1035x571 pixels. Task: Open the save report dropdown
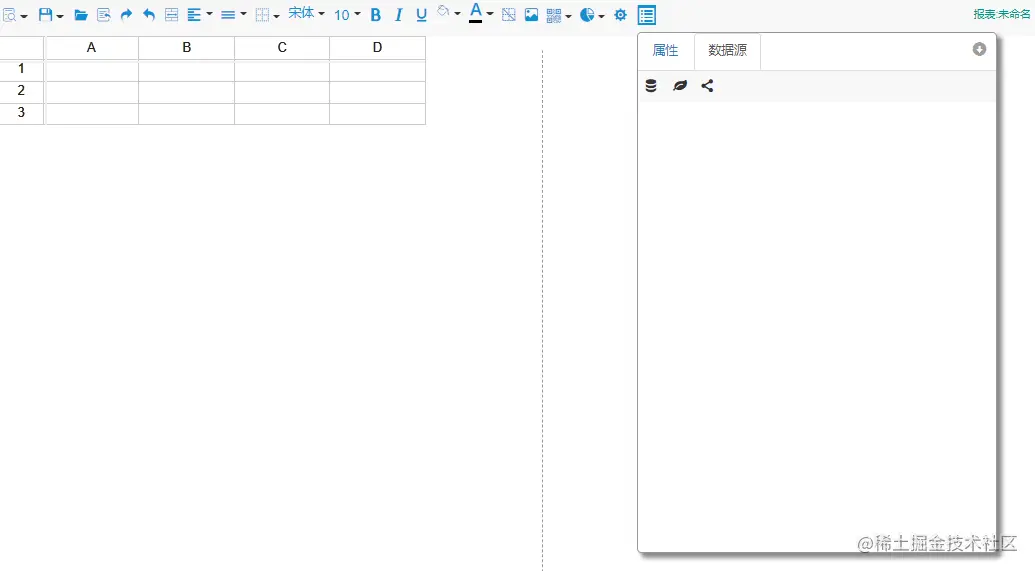(50, 15)
